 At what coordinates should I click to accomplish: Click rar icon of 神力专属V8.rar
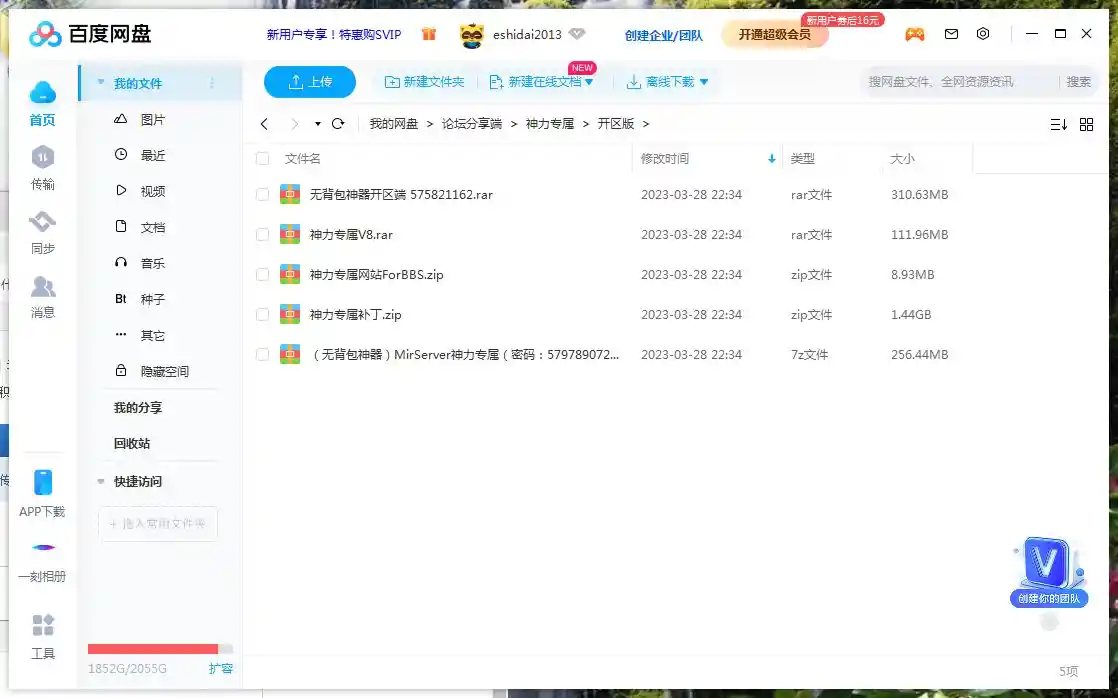[289, 235]
